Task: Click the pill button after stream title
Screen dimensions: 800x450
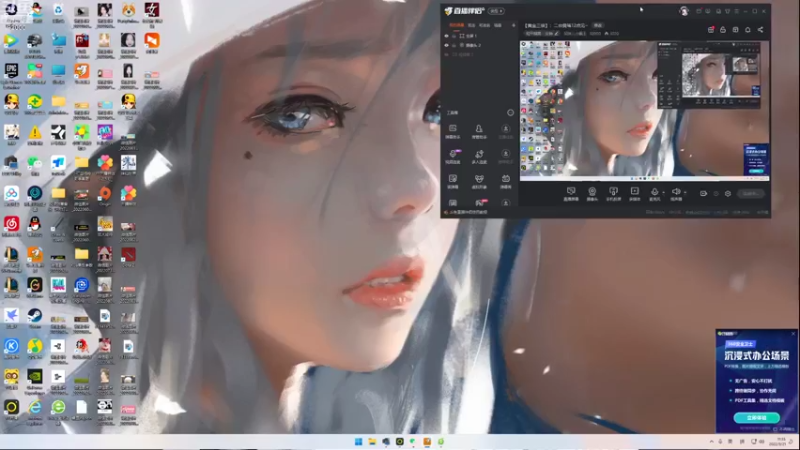Action: tap(598, 25)
